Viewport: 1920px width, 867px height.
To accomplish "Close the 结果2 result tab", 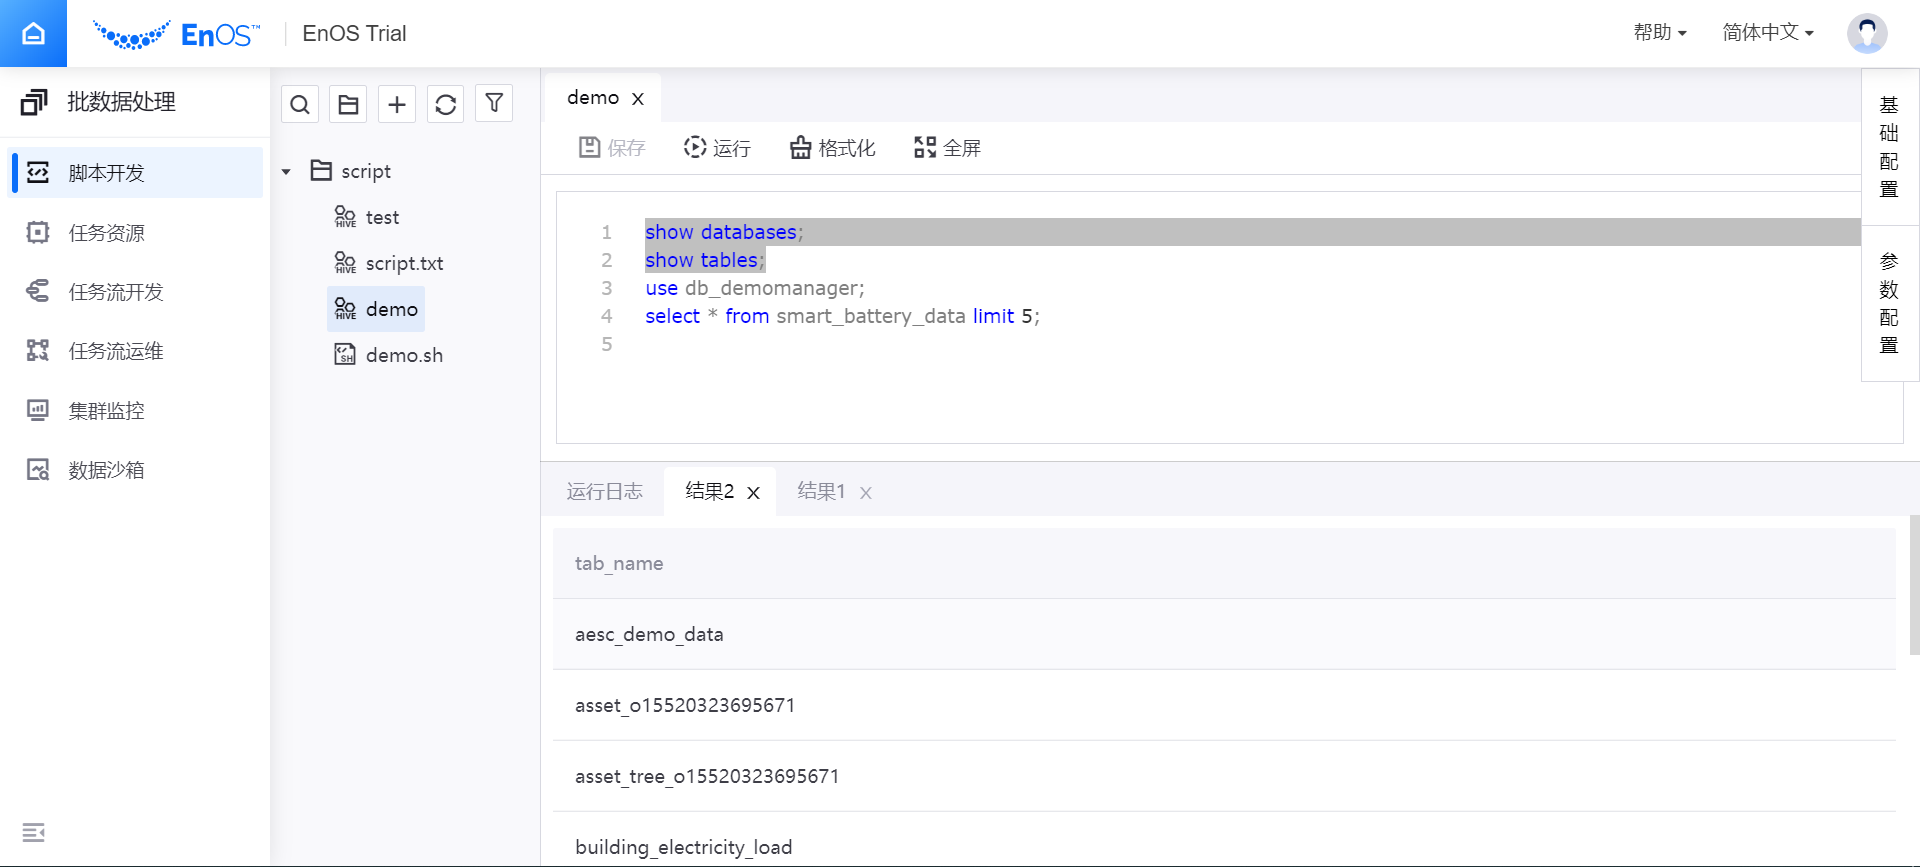I will pos(754,493).
